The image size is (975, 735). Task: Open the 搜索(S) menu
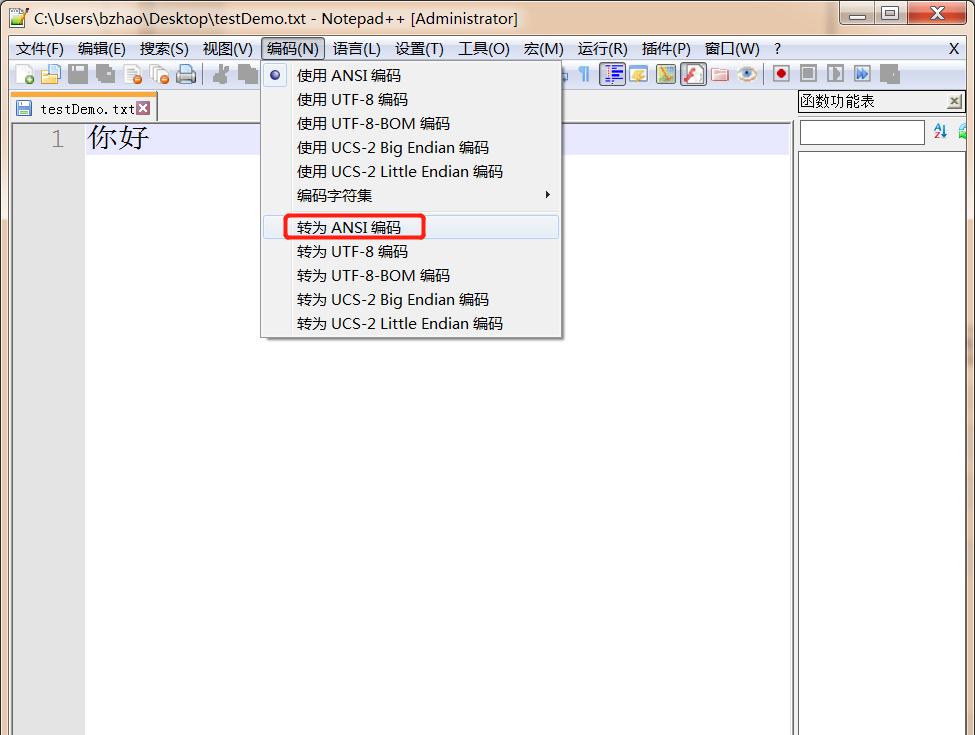(x=164, y=49)
